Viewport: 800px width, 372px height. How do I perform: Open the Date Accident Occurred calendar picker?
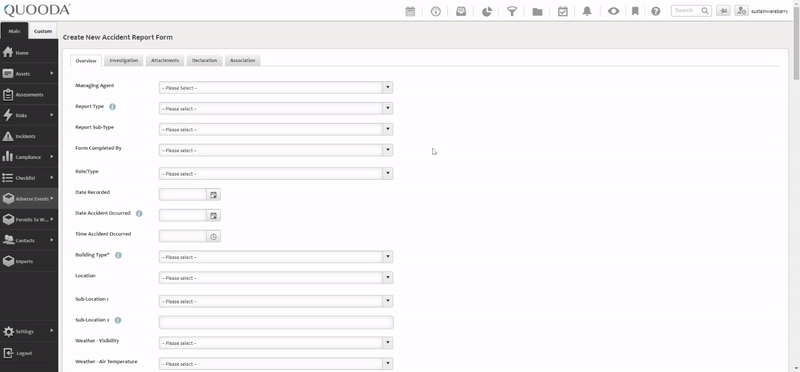(214, 215)
